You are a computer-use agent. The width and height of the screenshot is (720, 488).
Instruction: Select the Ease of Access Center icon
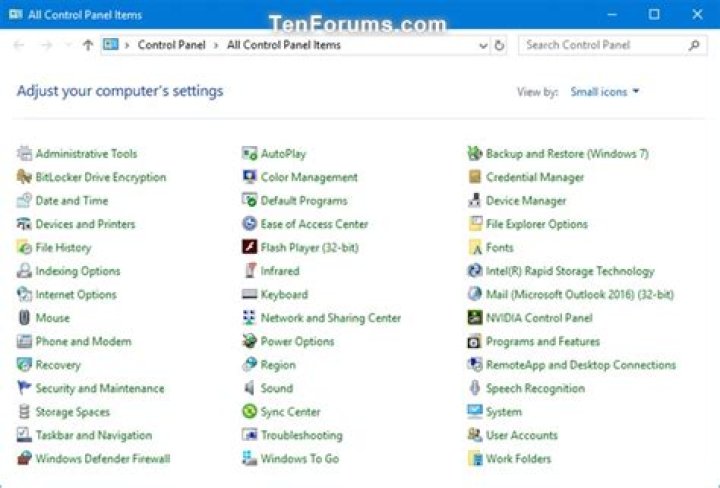pyautogui.click(x=249, y=224)
